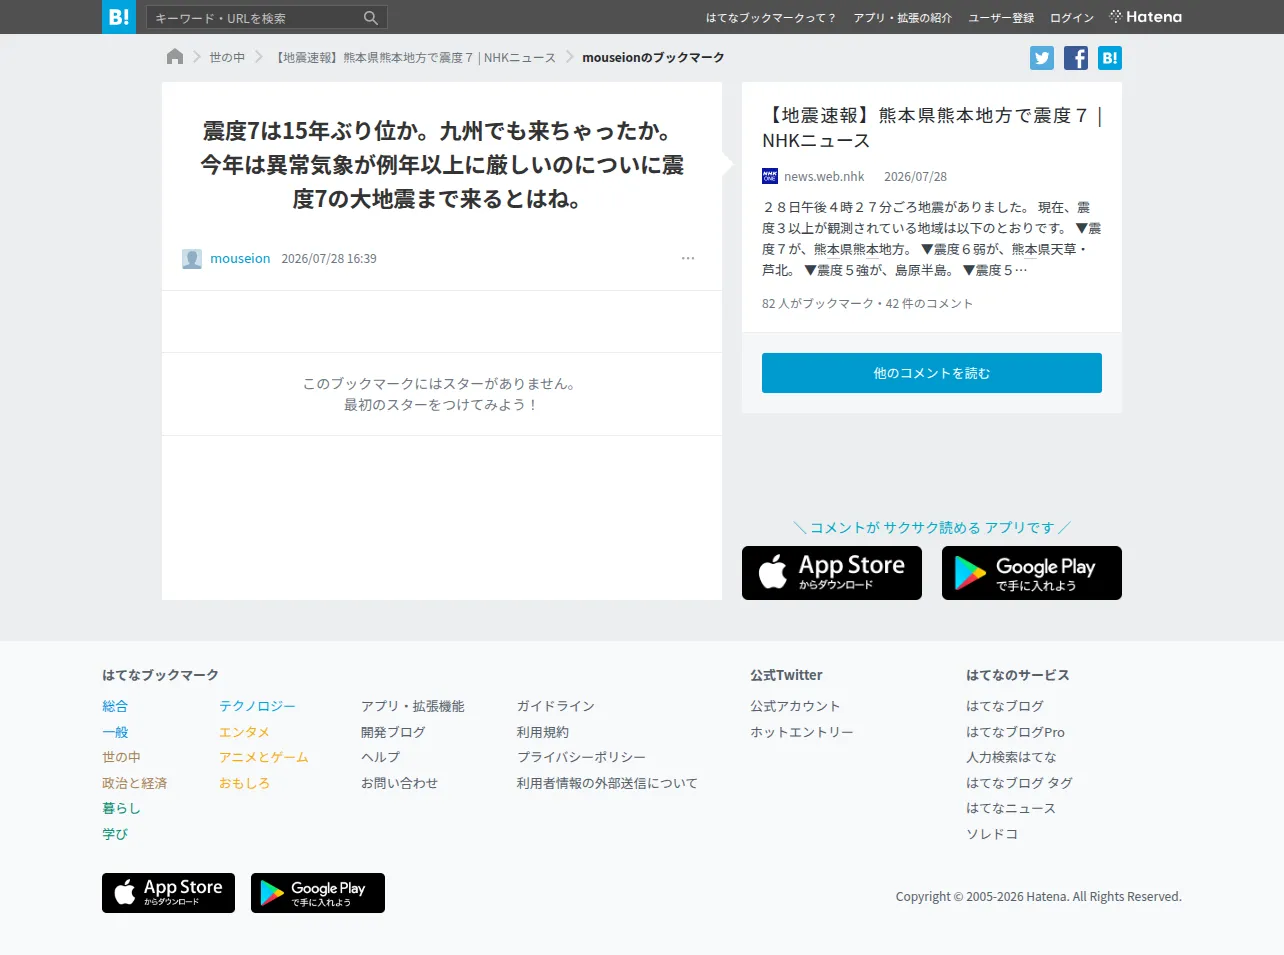Add via the blue B! bookmark icon
This screenshot has width=1284, height=955.
[x=1110, y=58]
